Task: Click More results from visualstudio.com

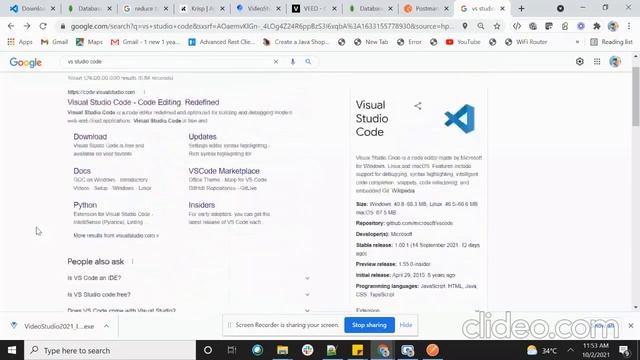Action: click(116, 236)
